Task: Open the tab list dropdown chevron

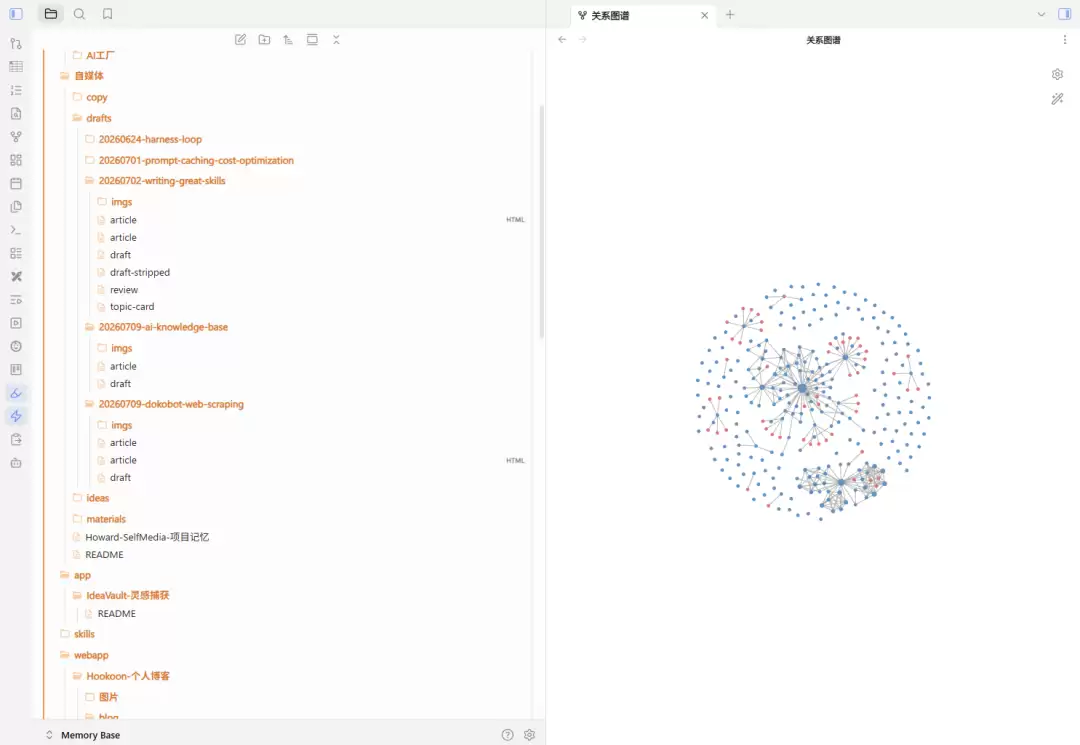Action: 1041,14
